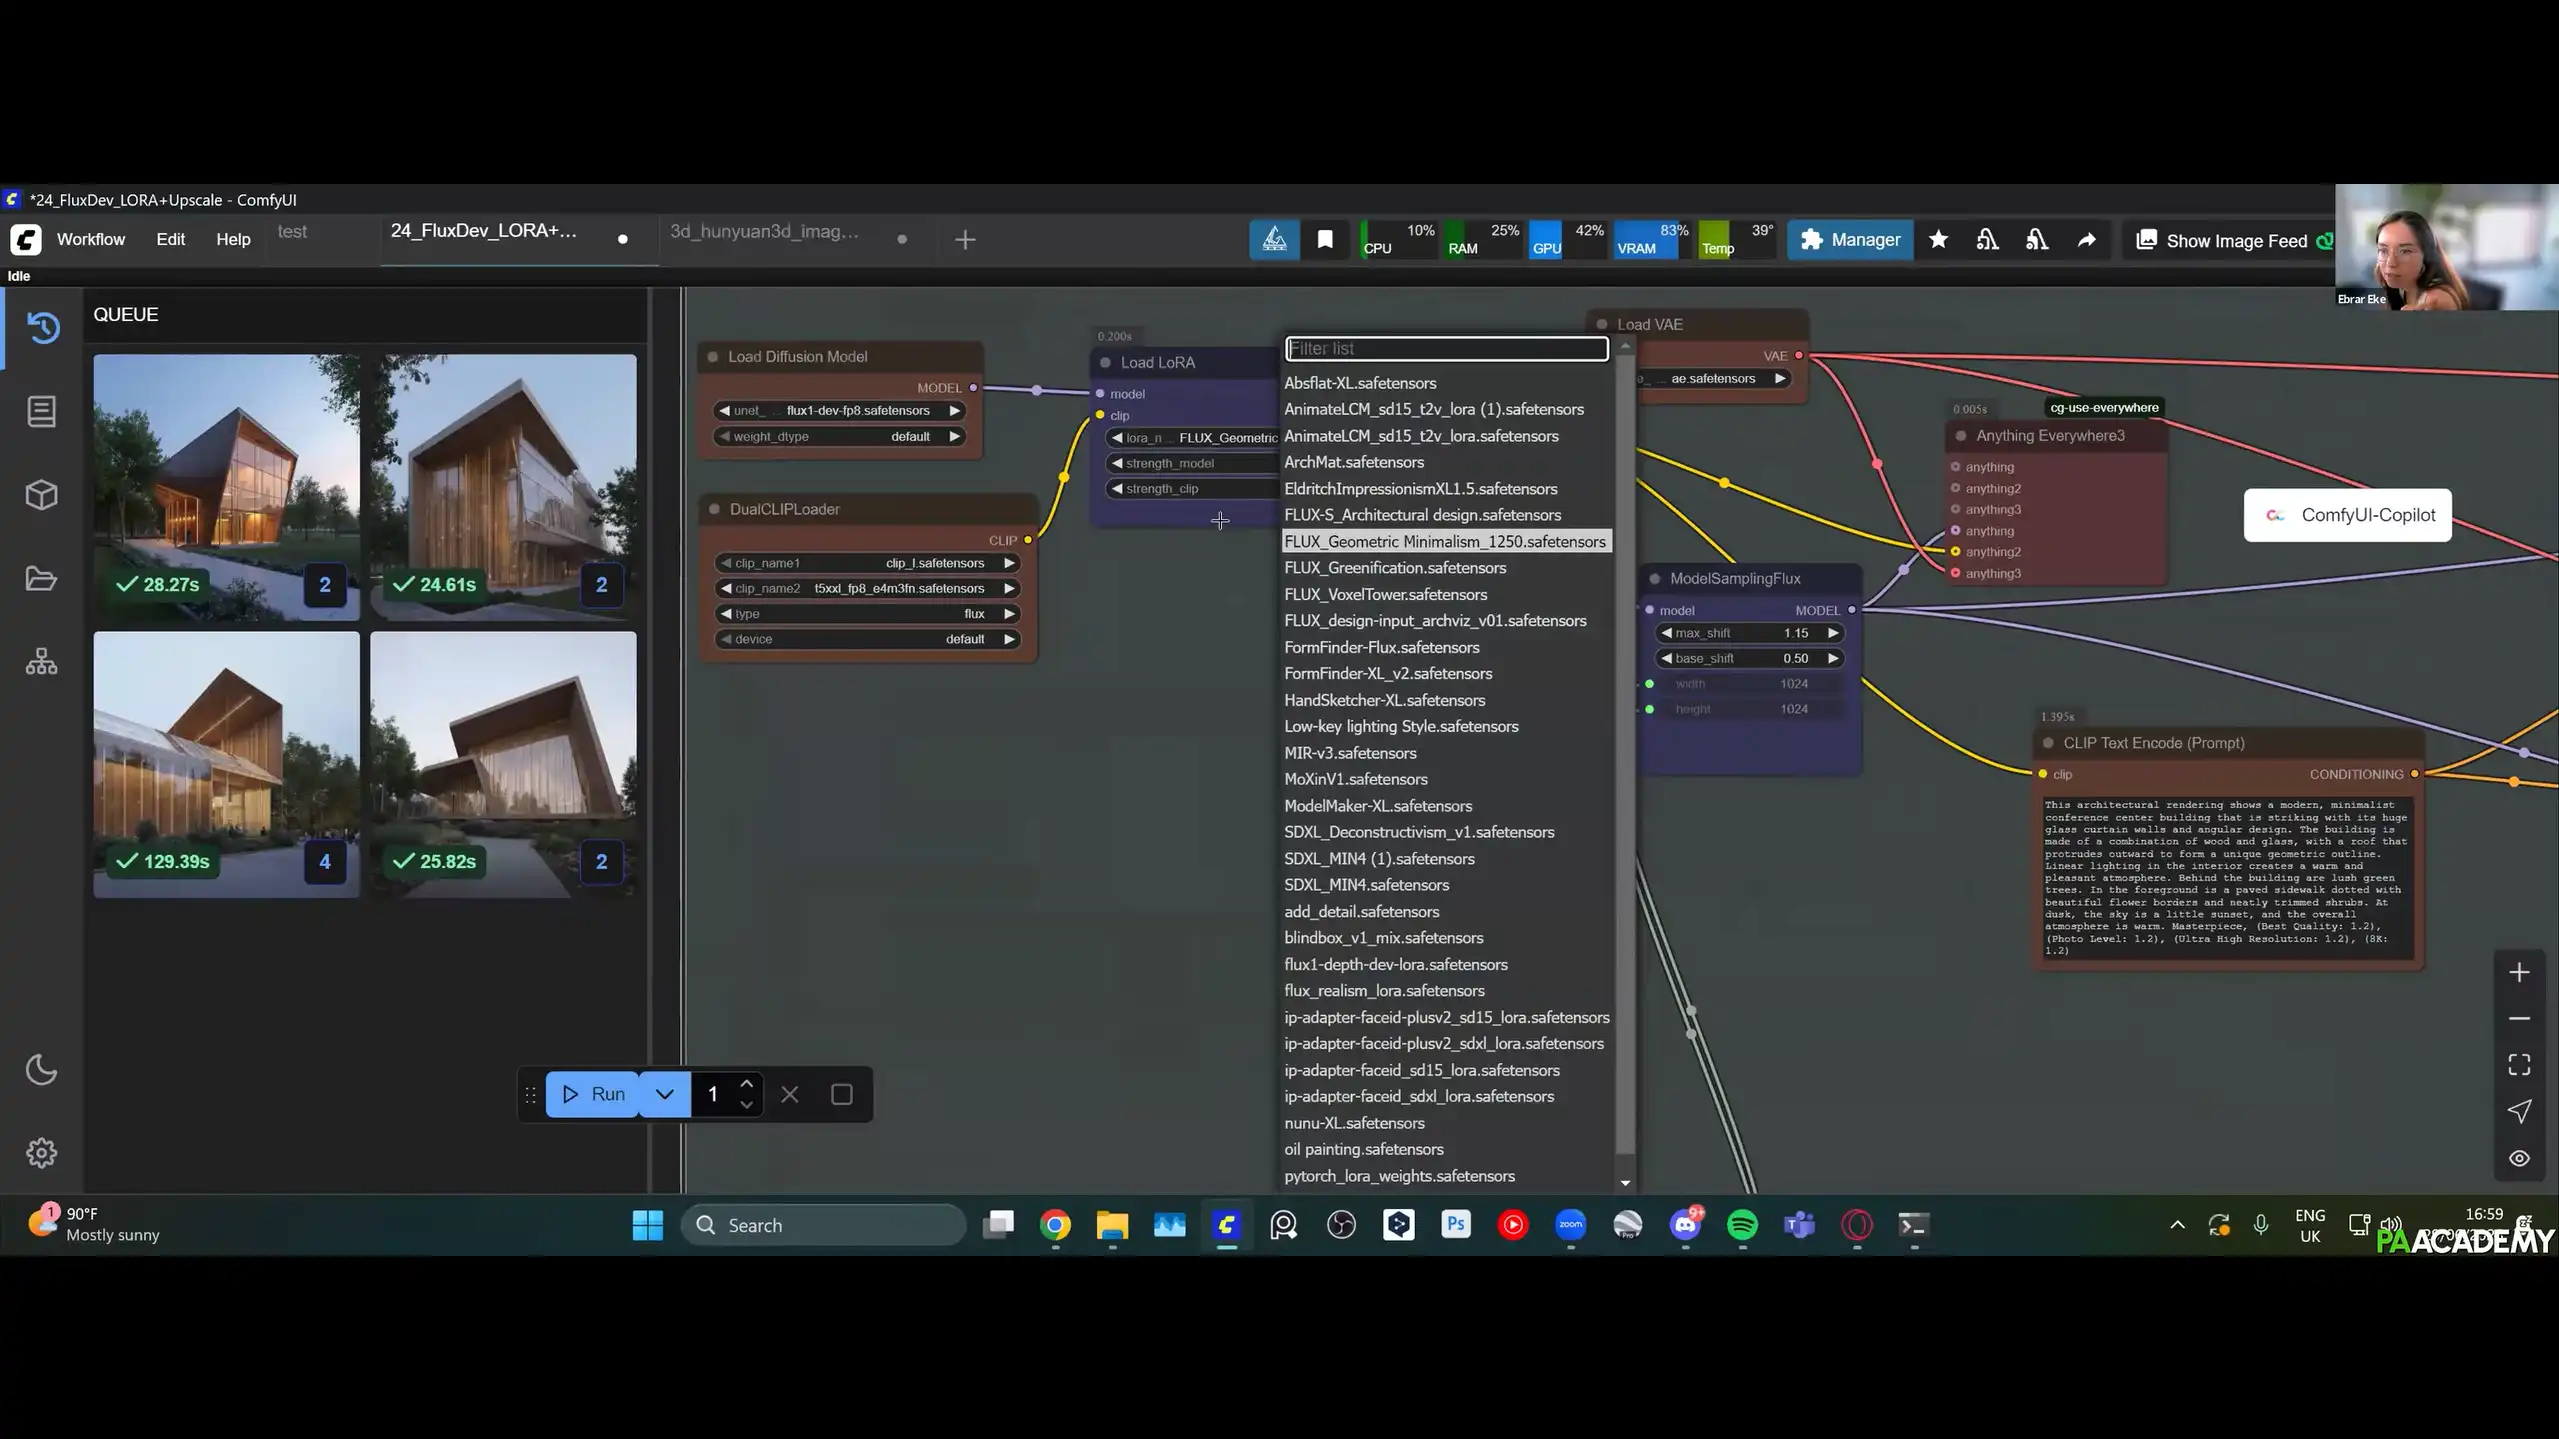The image size is (2559, 1439).
Task: Click the LoRA list scrollbar down arrow
Action: [x=1625, y=1184]
